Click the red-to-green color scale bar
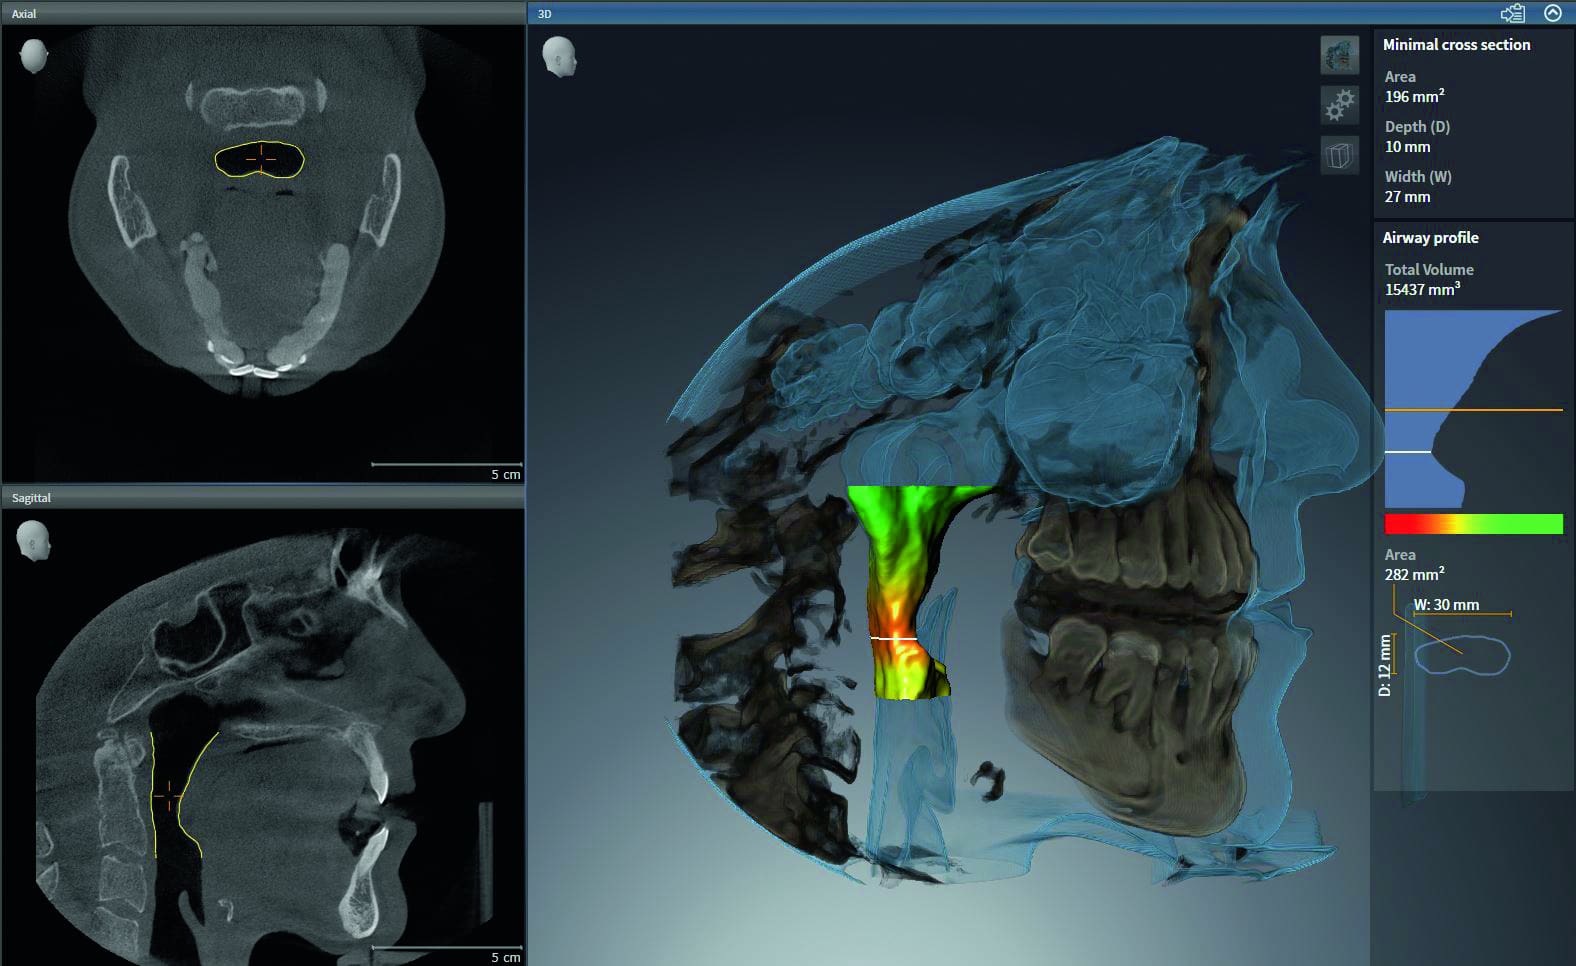Viewport: 1576px width, 966px height. pos(1473,524)
